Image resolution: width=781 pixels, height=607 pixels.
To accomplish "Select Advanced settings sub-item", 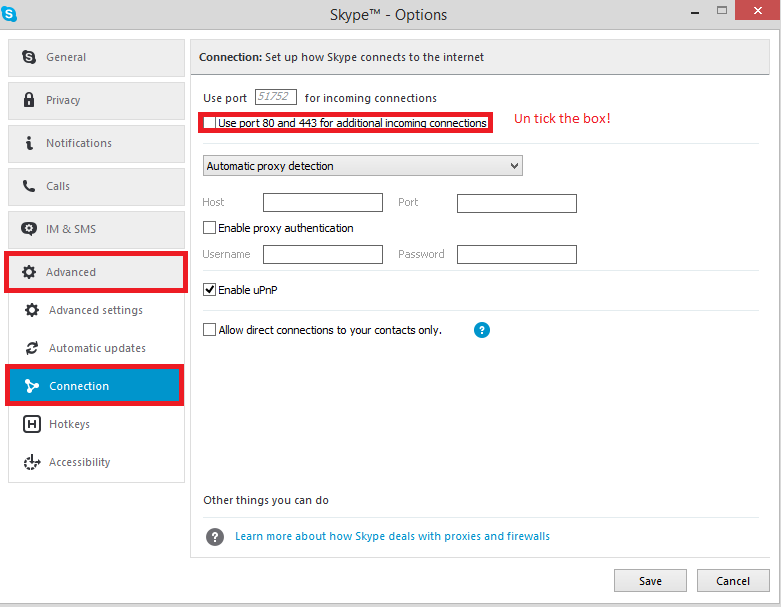I will [x=96, y=310].
